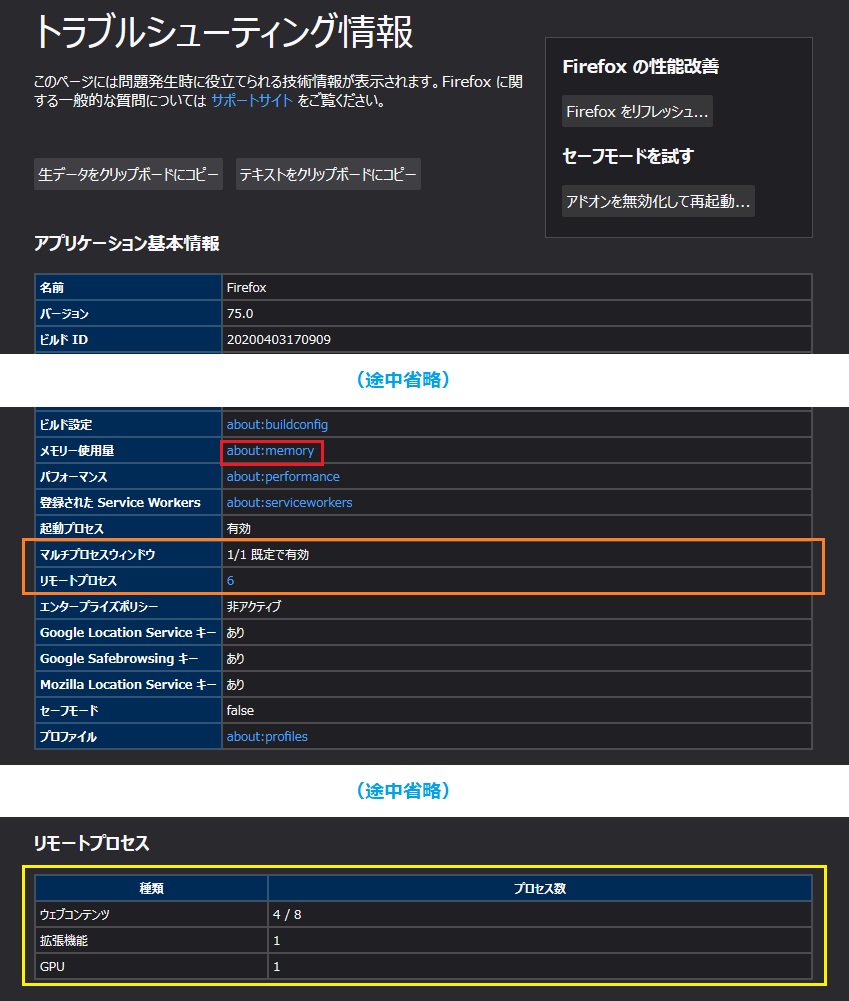Screen dimensions: 849x1001
Task: Click the 種類 column header
Action: (151, 888)
